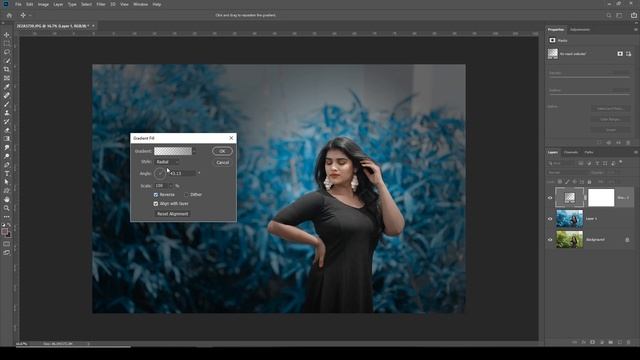This screenshot has width=640, height=360.
Task: Click the Home icon in options bar
Action: tap(9, 15)
